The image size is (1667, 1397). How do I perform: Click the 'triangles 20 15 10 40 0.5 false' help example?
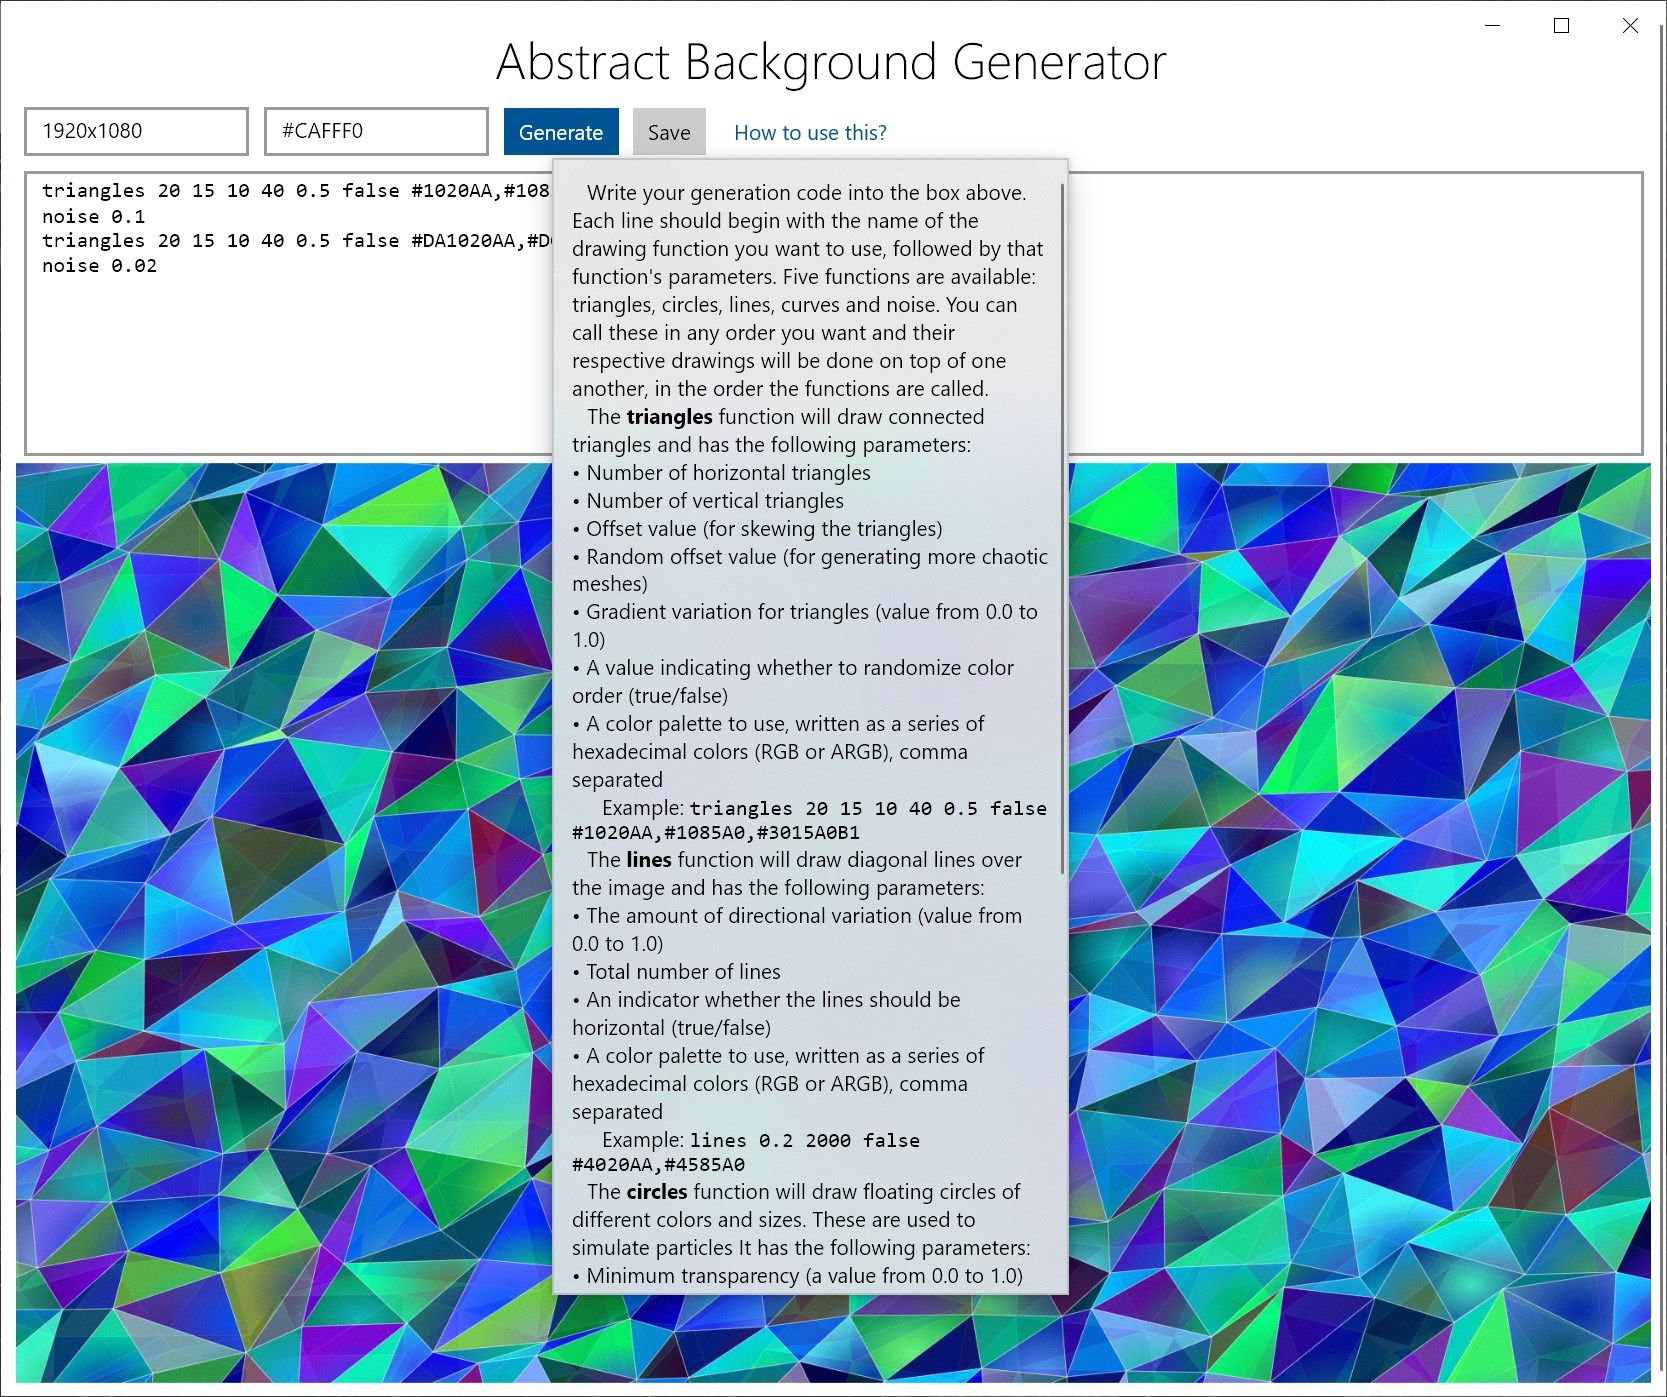[x=868, y=808]
